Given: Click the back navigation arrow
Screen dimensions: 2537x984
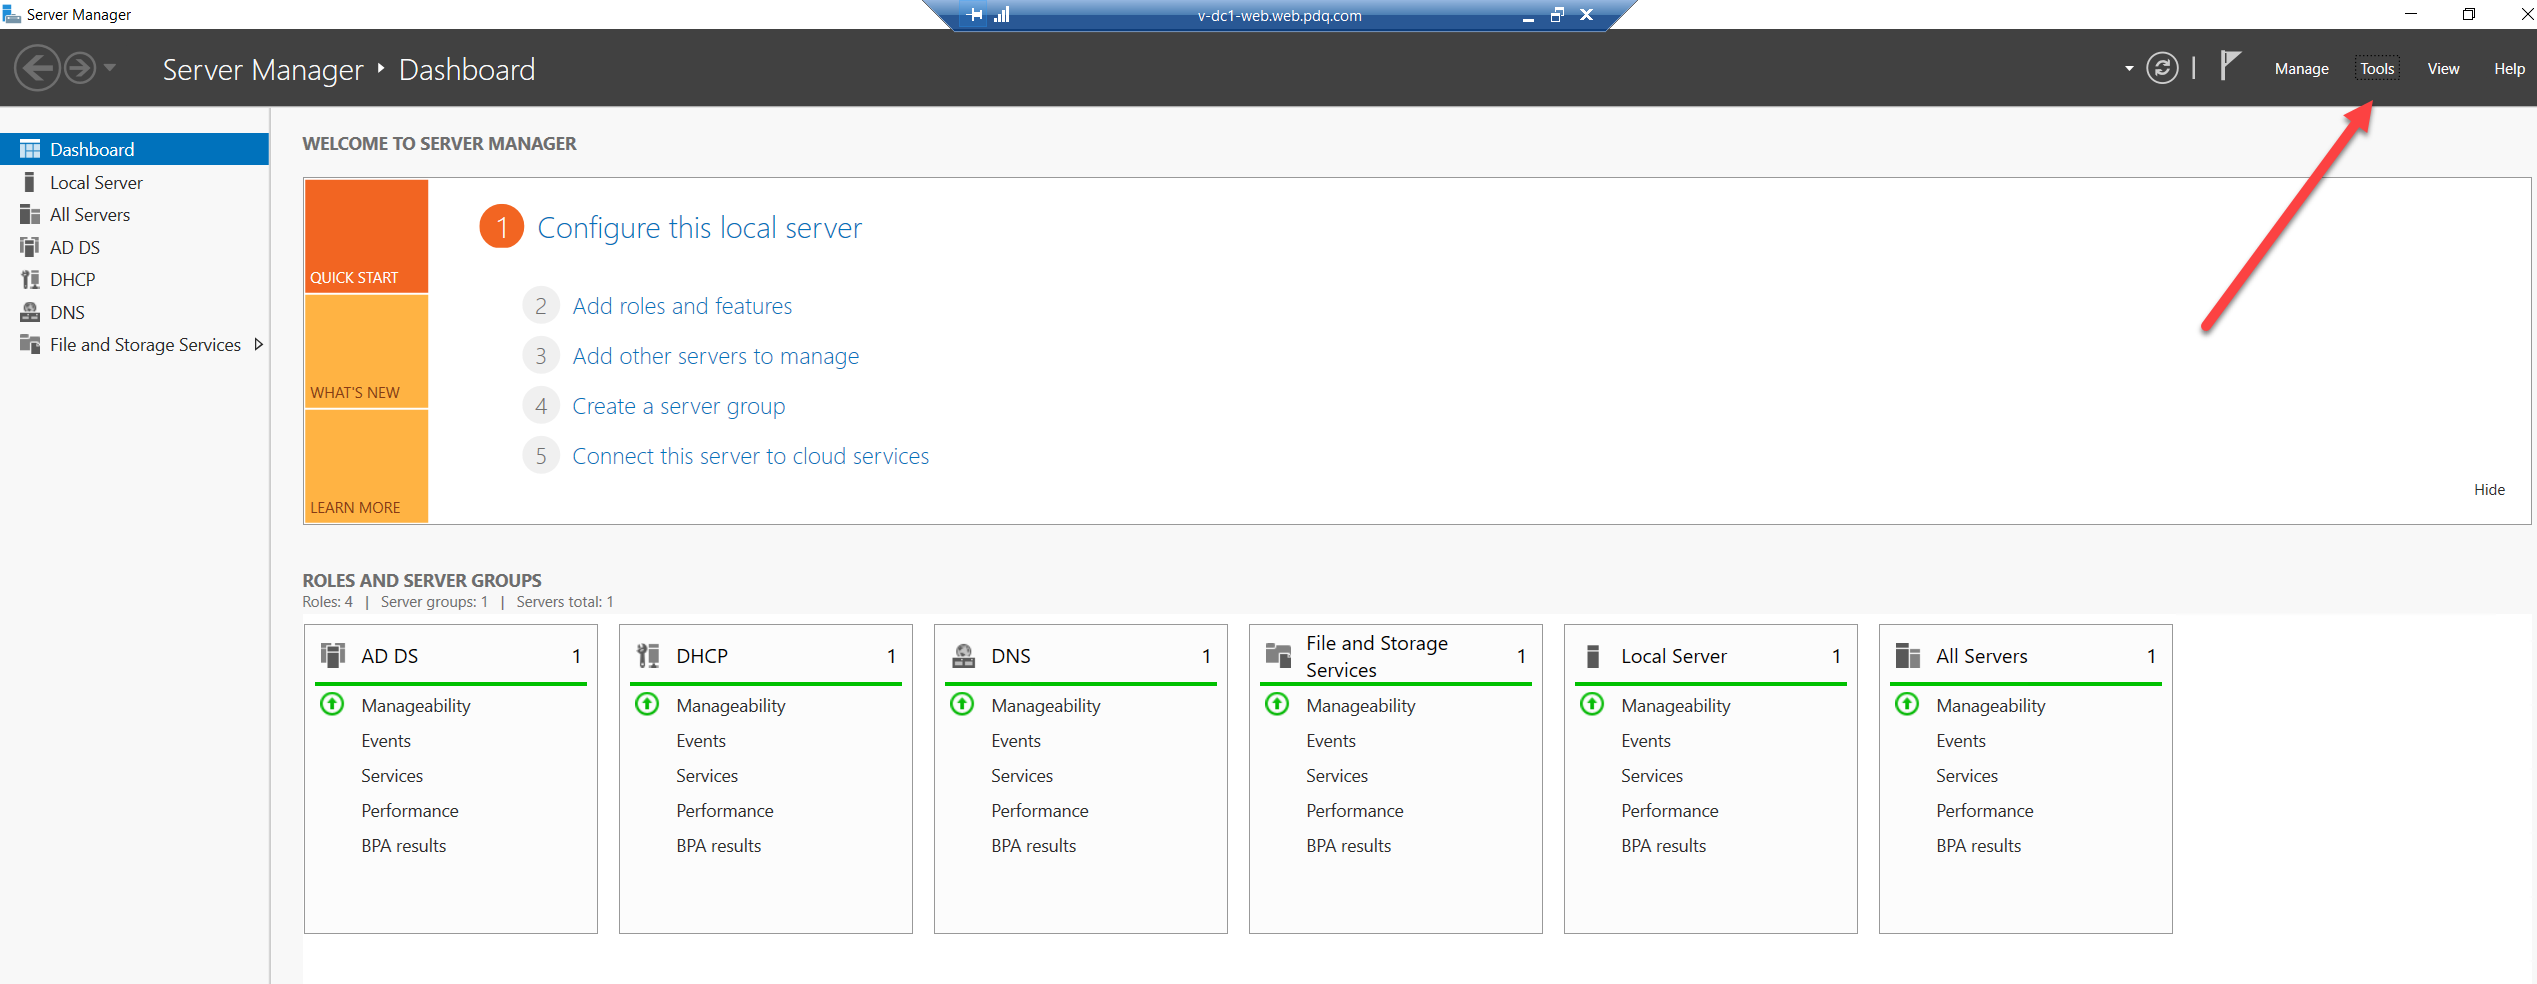Looking at the screenshot, I should coord(38,69).
